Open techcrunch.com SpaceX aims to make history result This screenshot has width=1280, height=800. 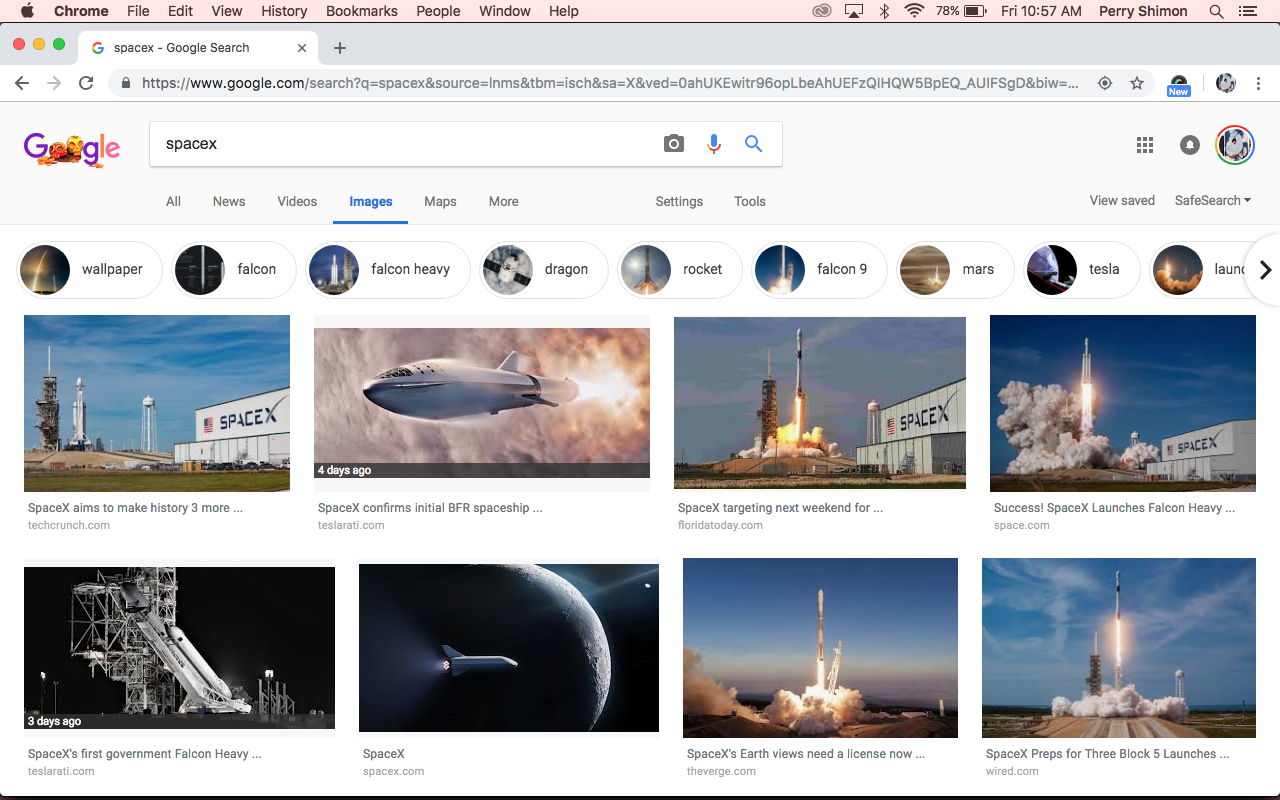(x=135, y=508)
